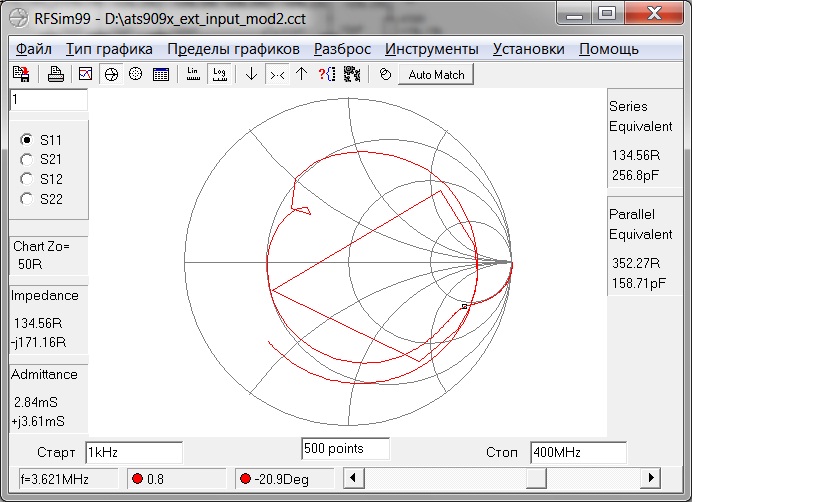This screenshot has height=502, width=816.
Task: Select the polar plot display icon
Action: [x=135, y=74]
